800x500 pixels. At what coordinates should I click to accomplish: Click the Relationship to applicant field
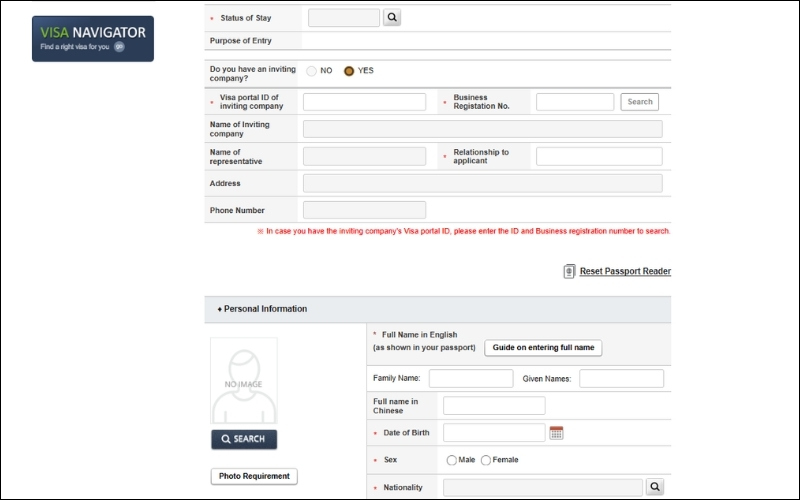(x=599, y=156)
